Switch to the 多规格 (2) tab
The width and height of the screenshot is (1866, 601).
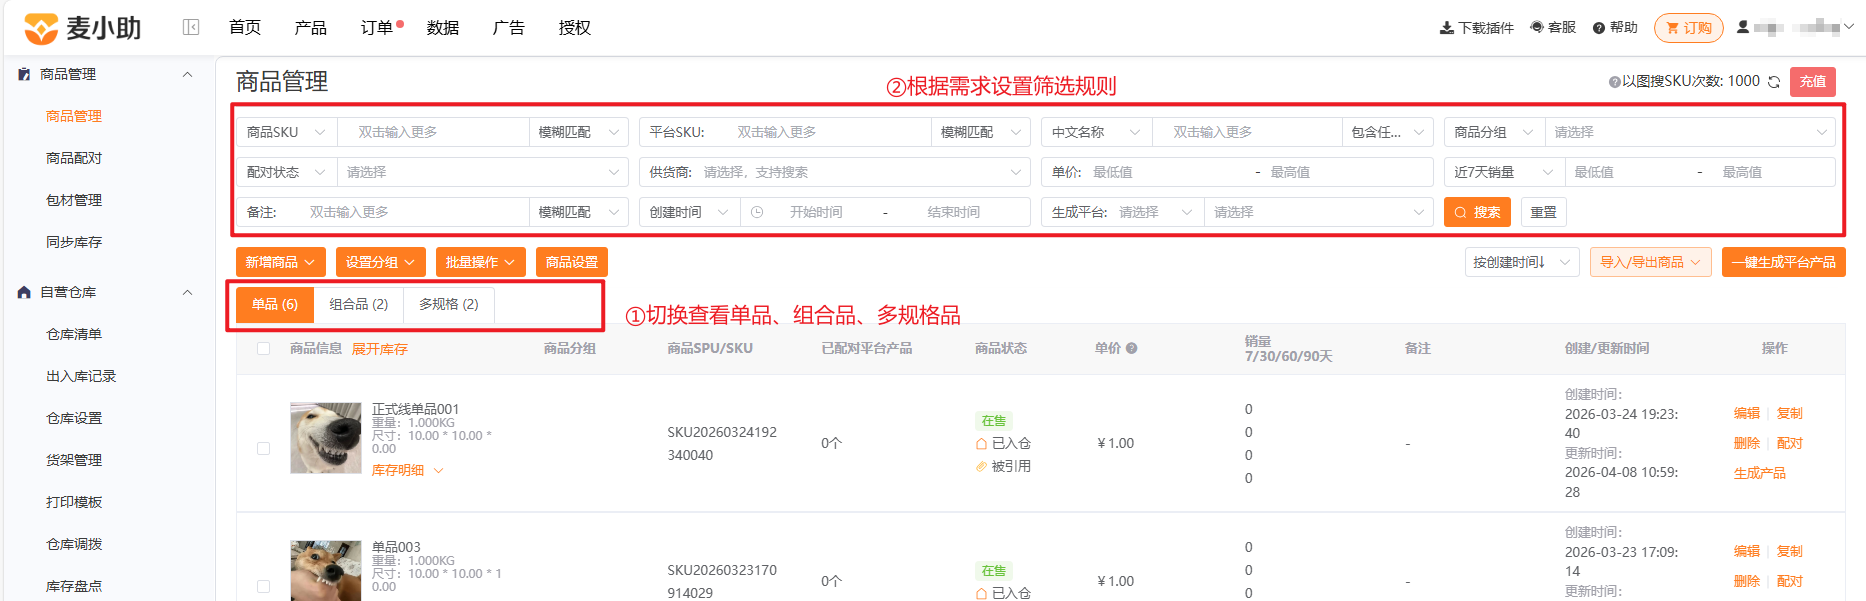[x=449, y=304]
